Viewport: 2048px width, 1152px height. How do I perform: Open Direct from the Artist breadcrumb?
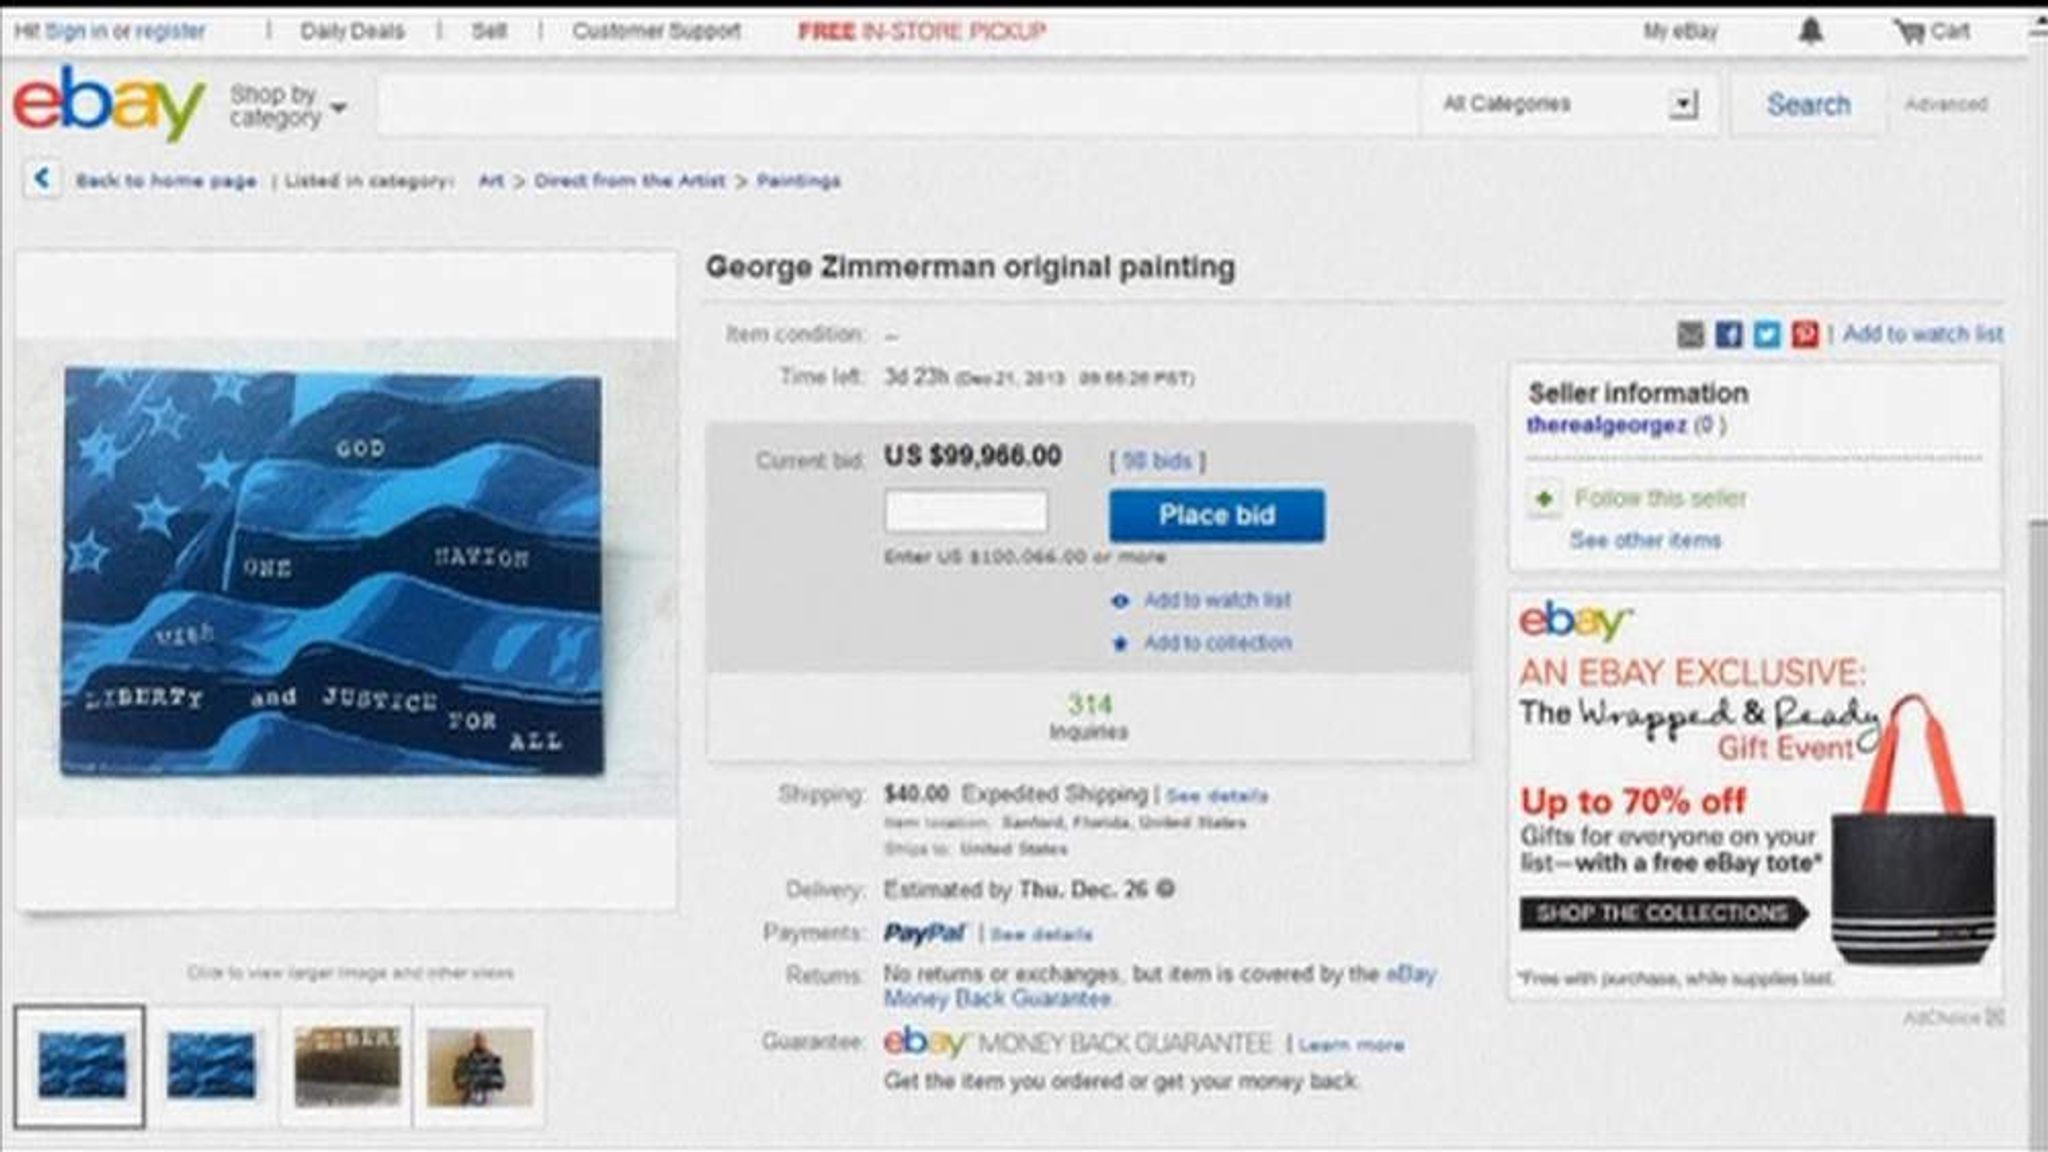tap(630, 180)
